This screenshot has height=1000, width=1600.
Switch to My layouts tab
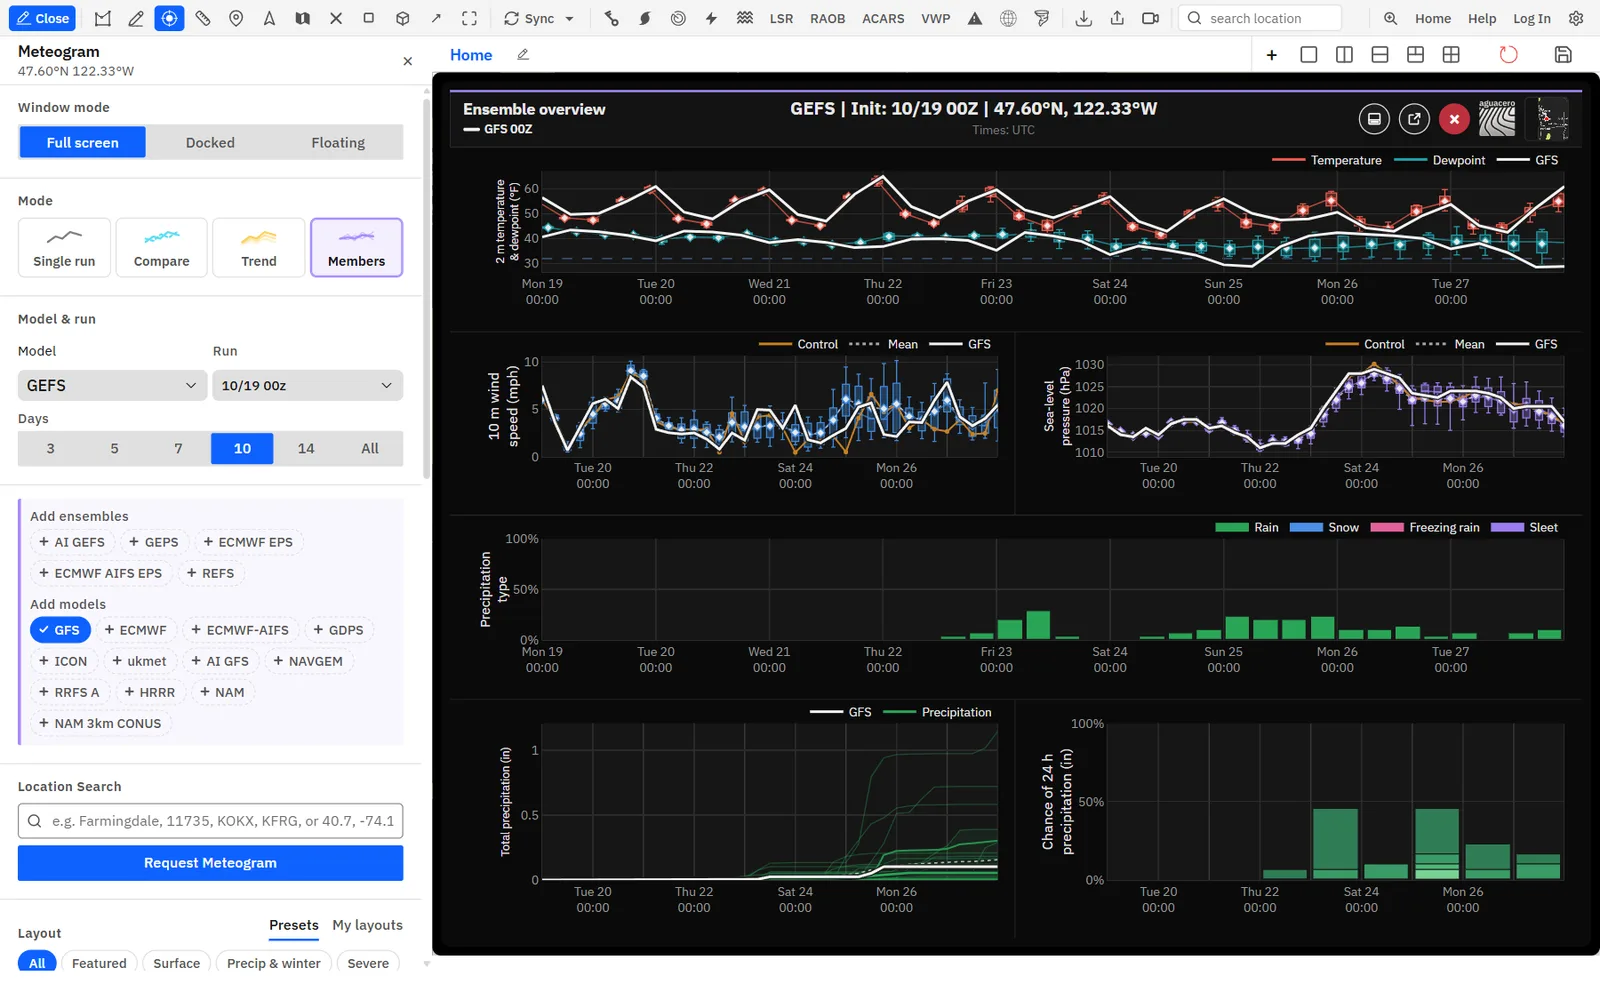367,925
